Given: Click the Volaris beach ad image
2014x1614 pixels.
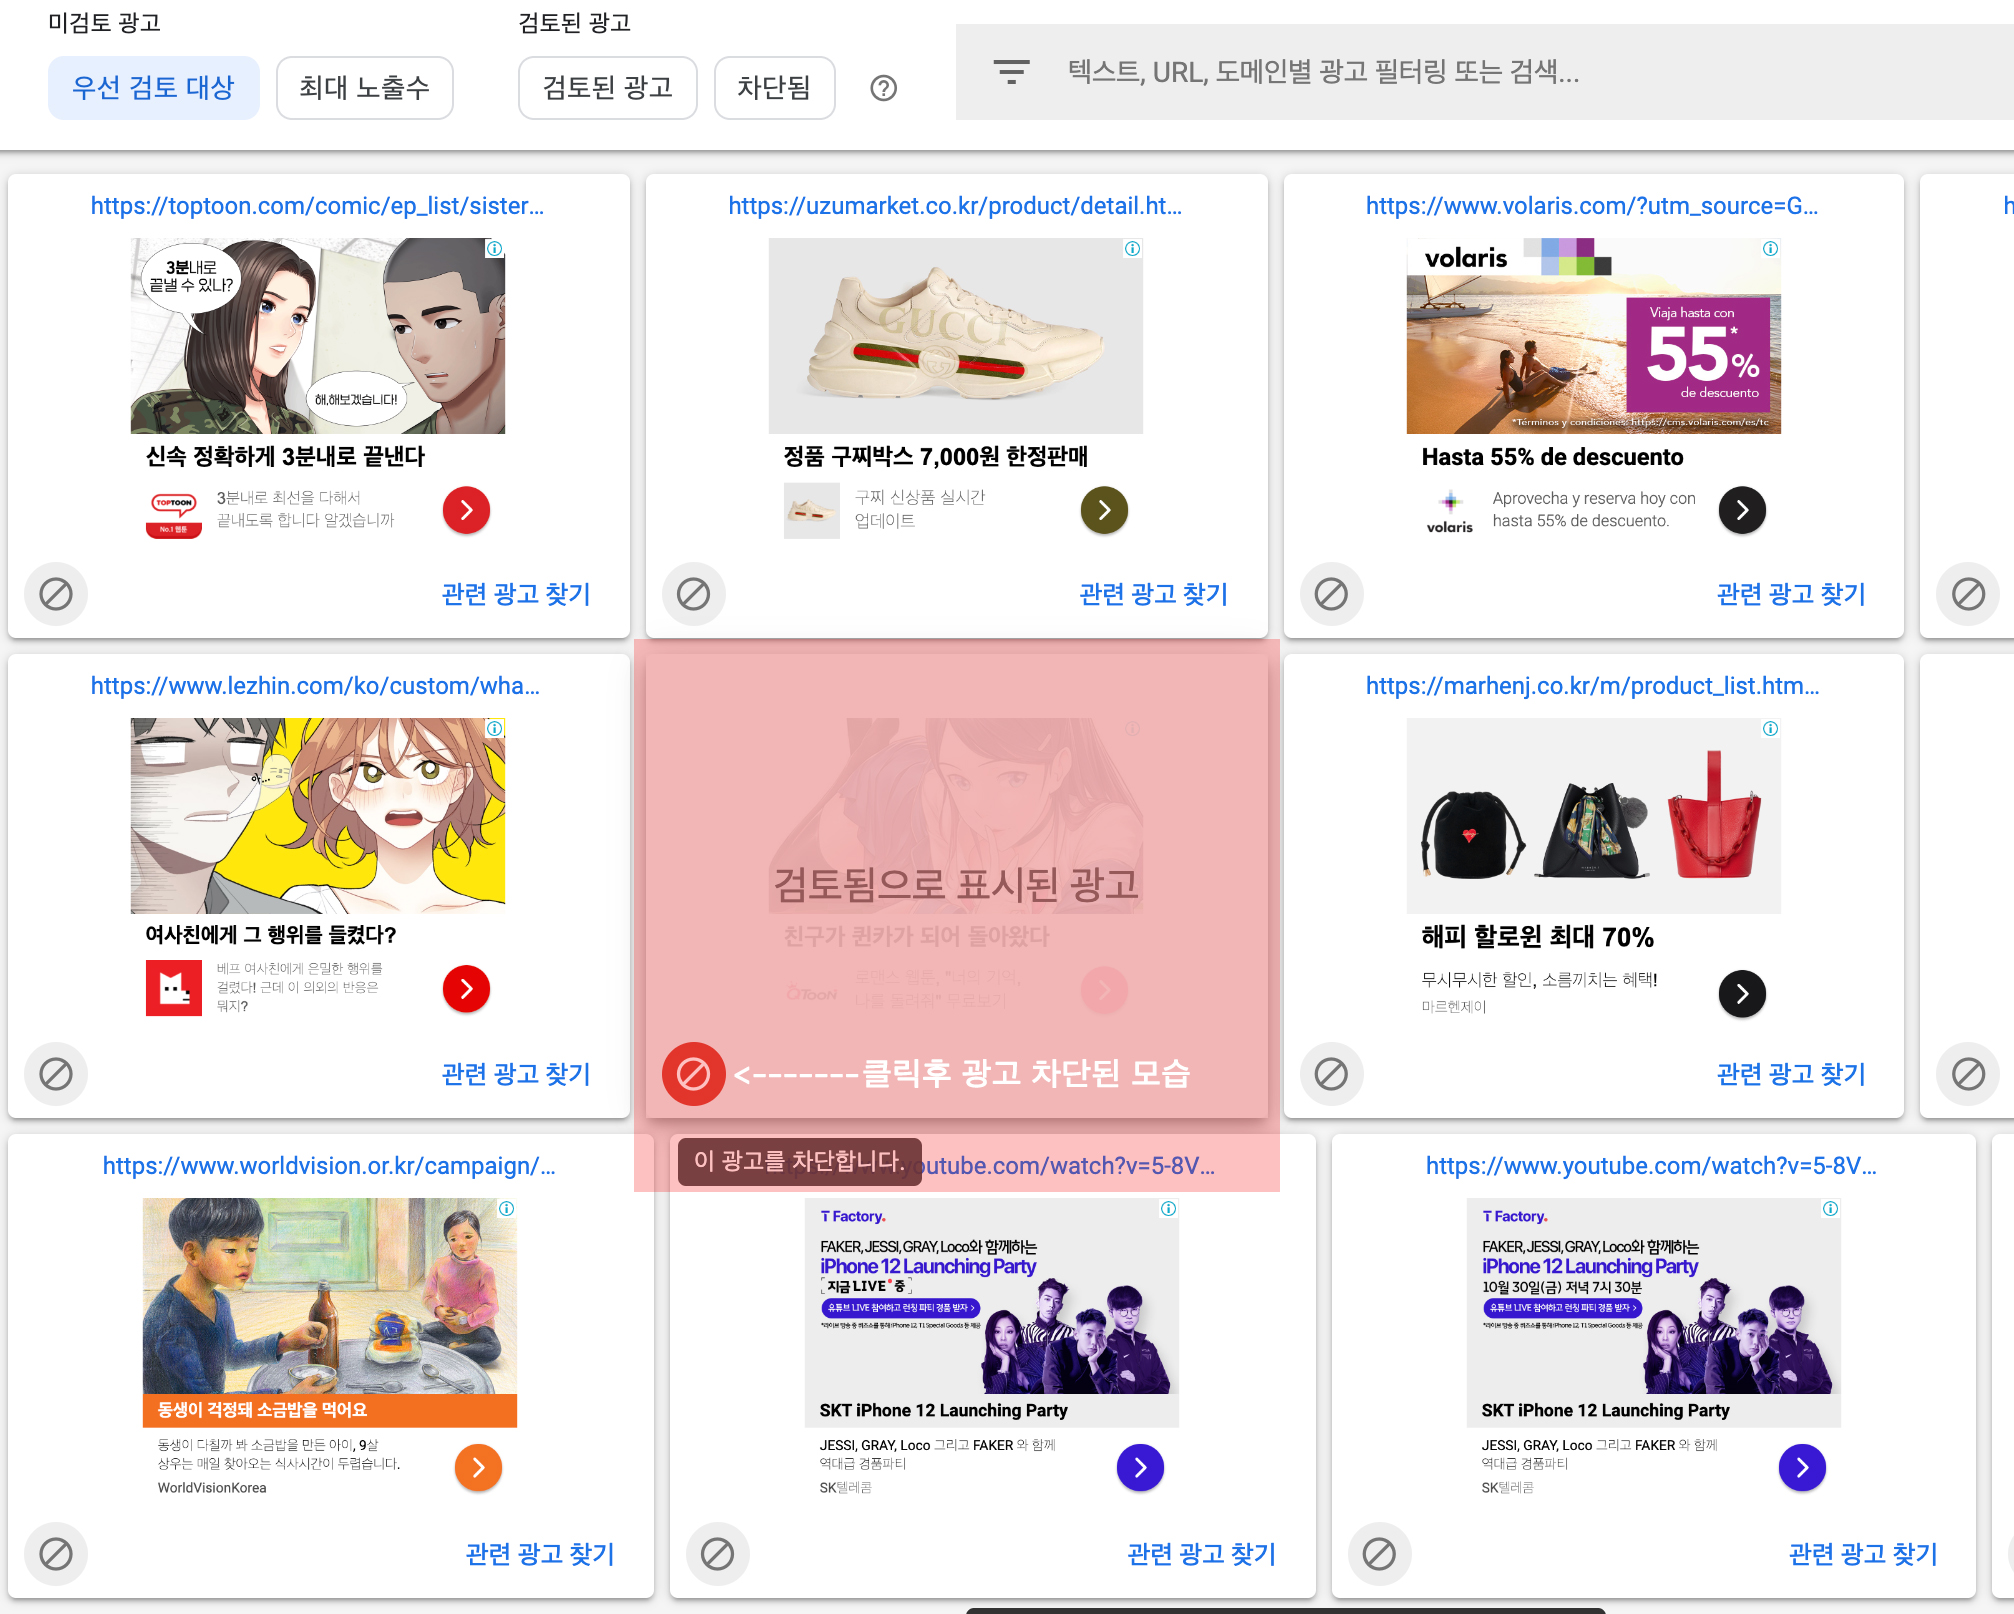Looking at the screenshot, I should [x=1594, y=336].
